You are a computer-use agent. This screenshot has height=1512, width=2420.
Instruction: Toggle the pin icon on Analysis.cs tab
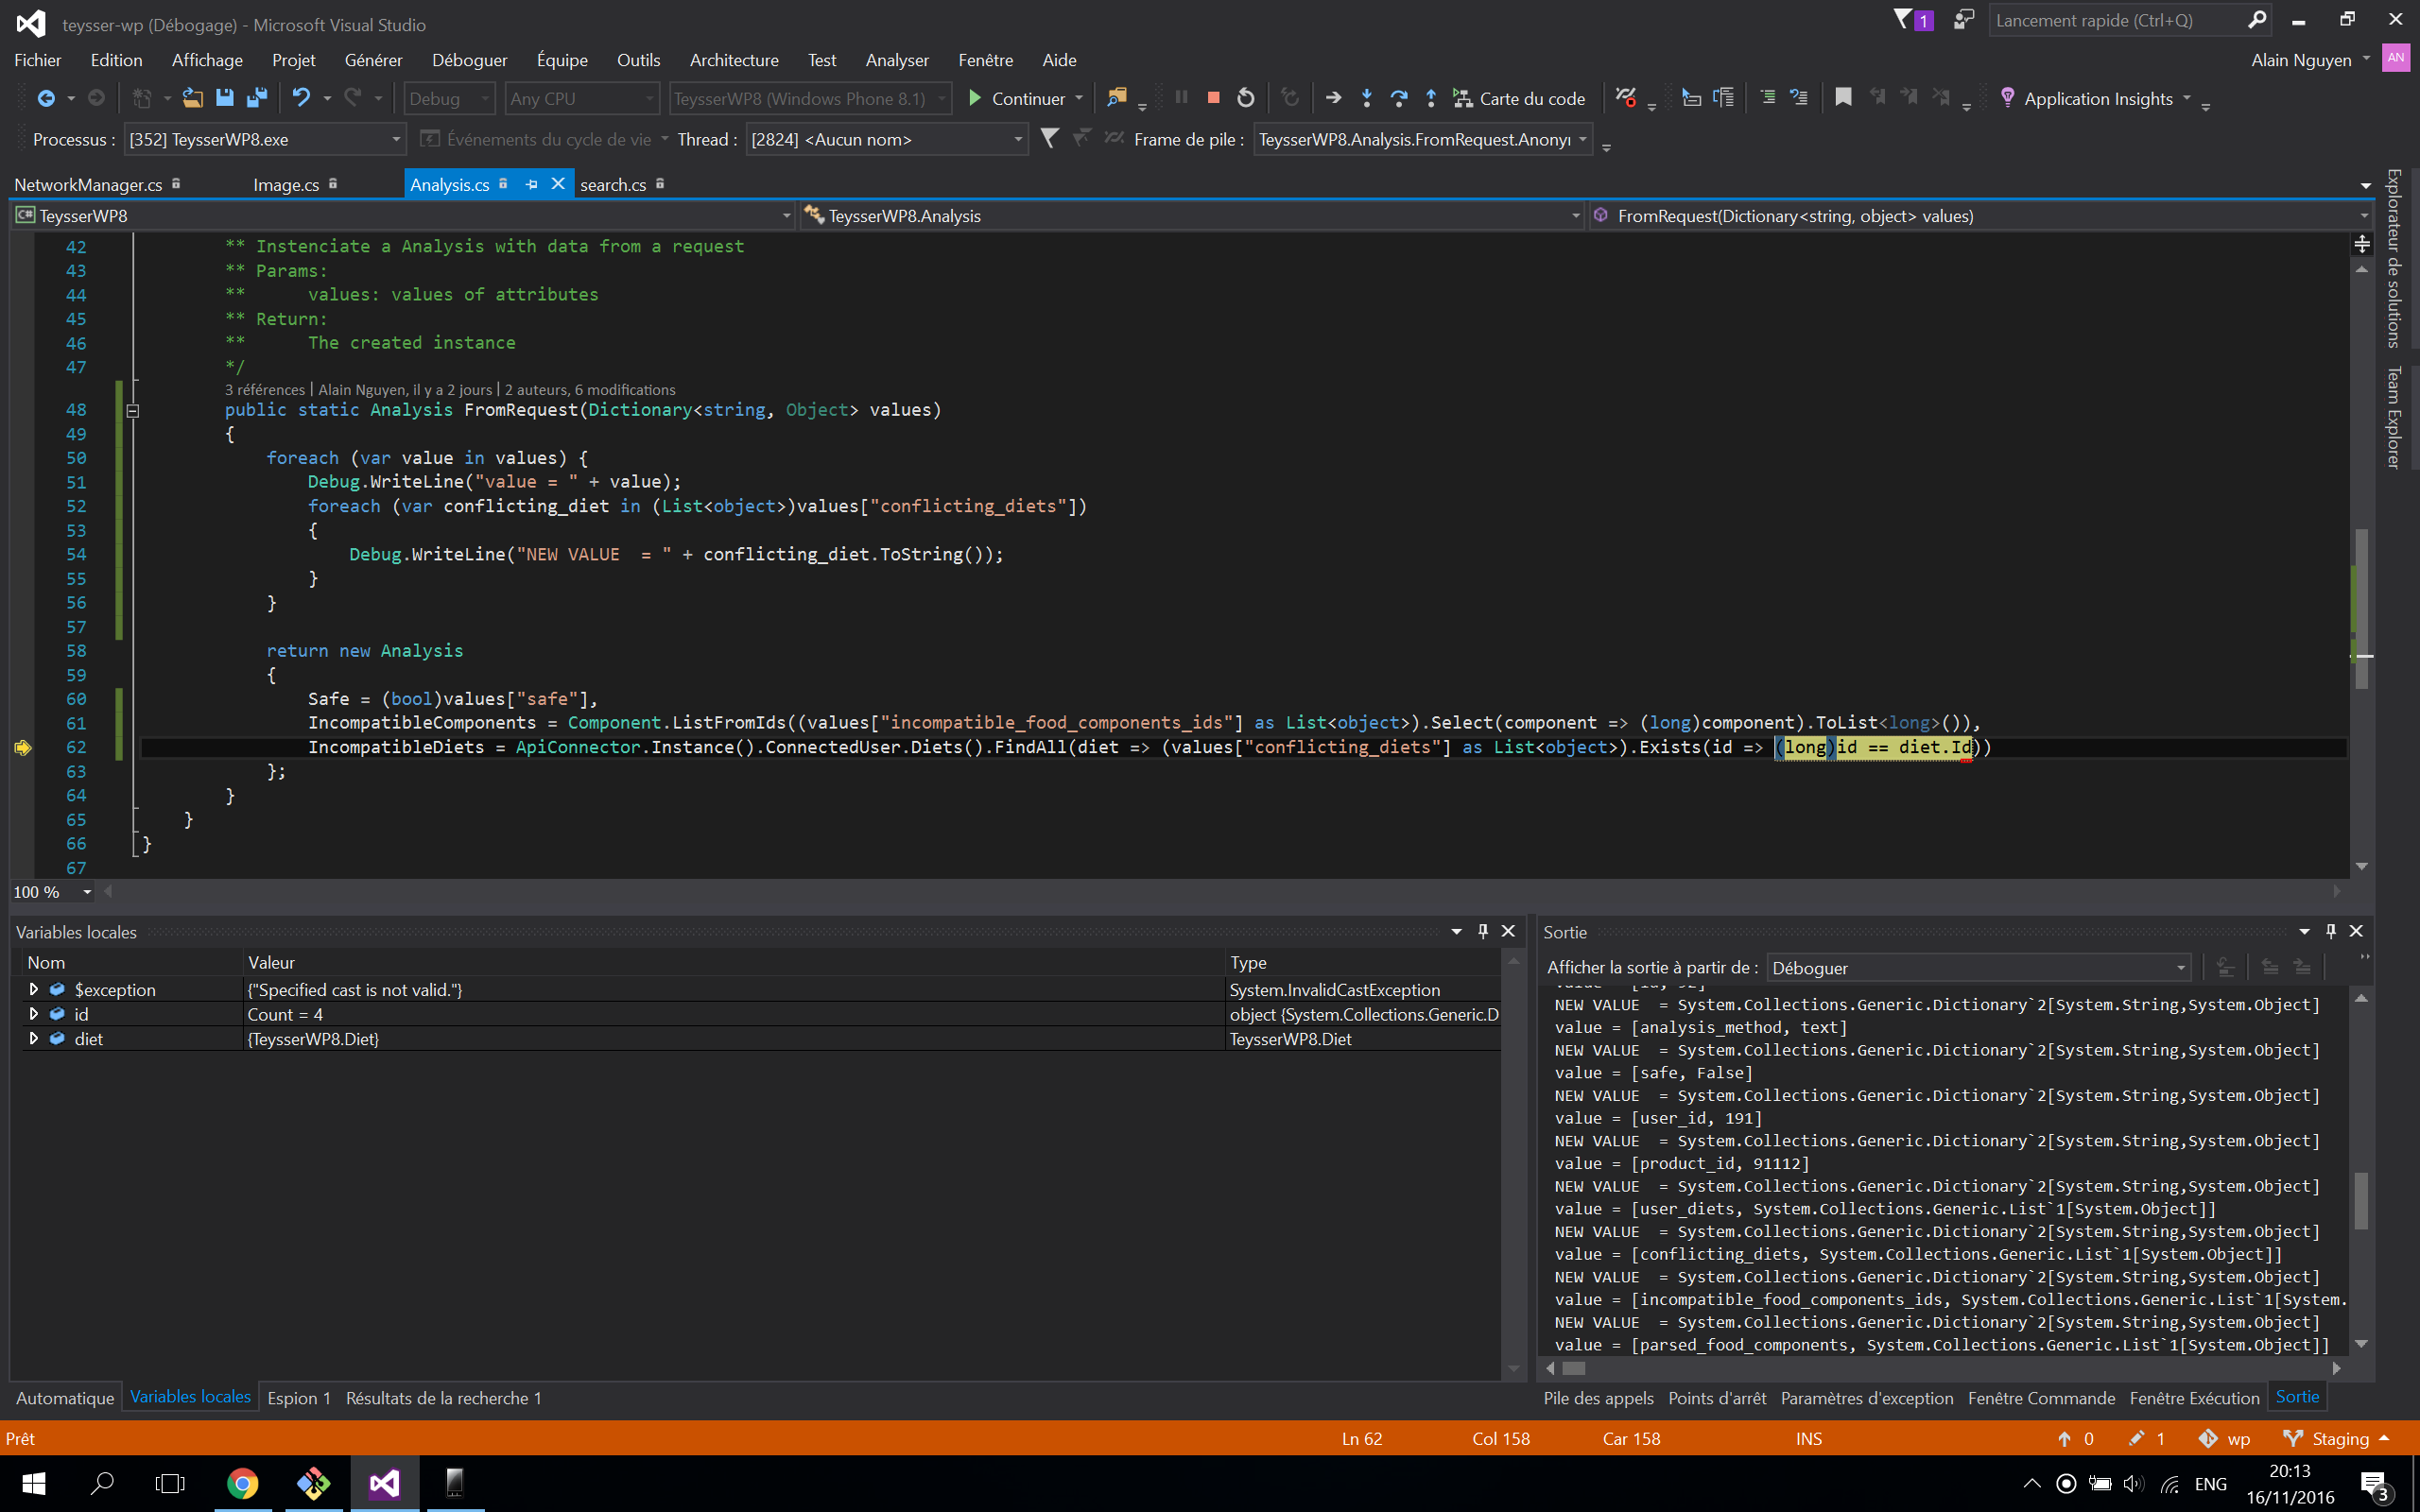pyautogui.click(x=532, y=184)
